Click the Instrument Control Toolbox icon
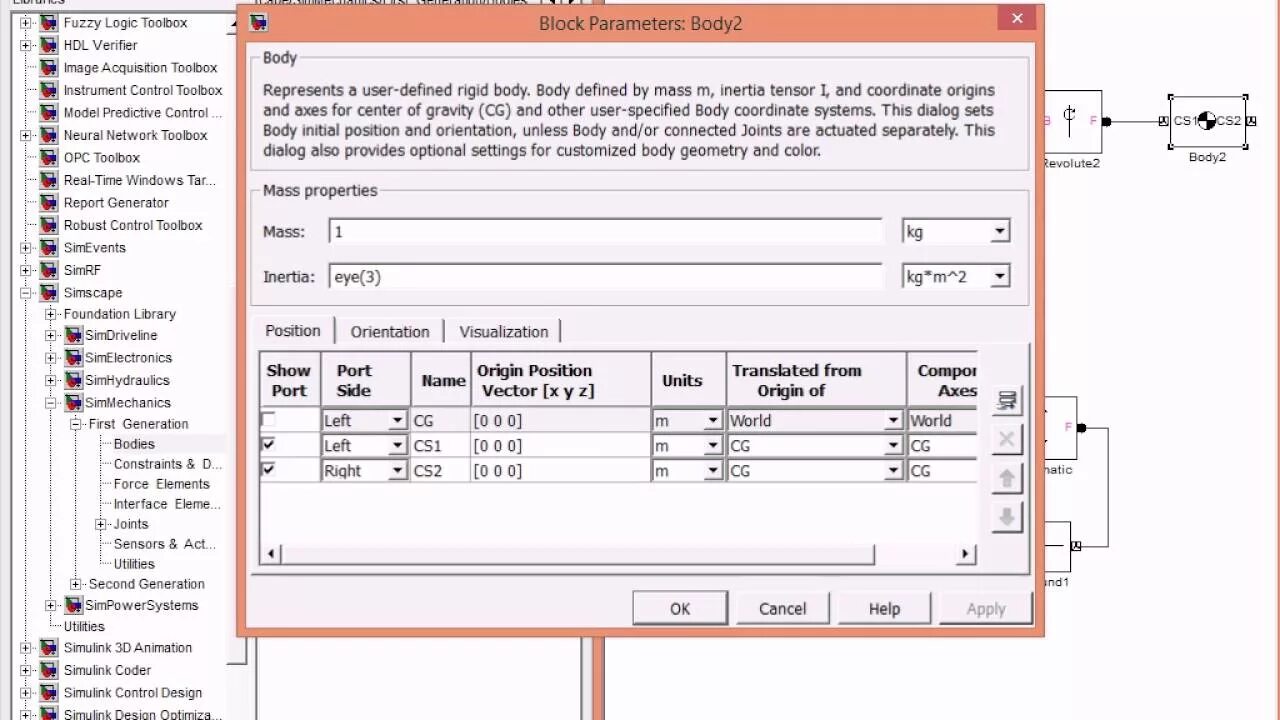Image resolution: width=1280 pixels, height=720 pixels. tap(49, 90)
